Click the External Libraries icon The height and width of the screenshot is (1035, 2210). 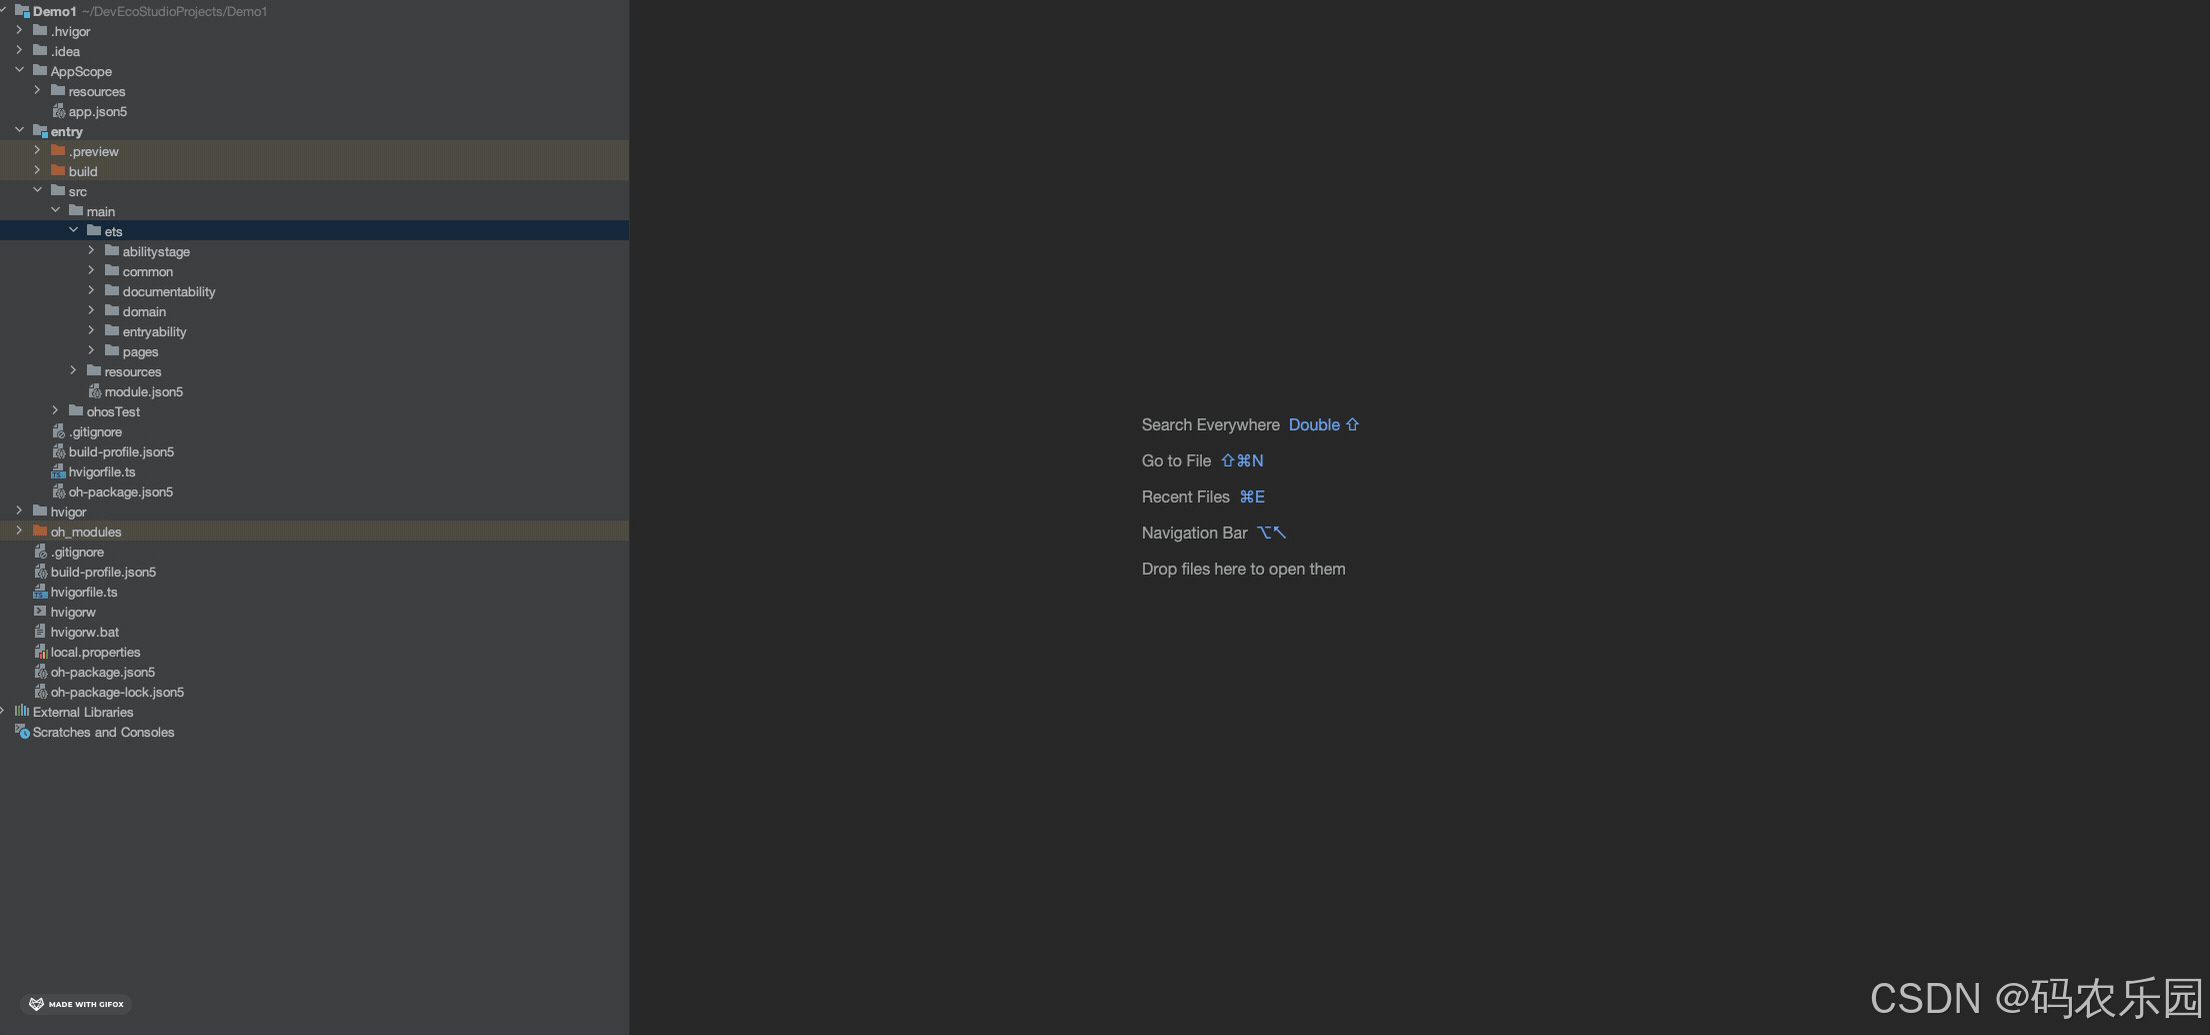coord(22,711)
